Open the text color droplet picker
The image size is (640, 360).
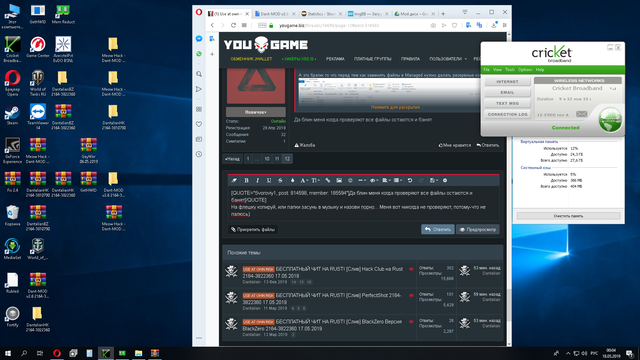[292, 180]
